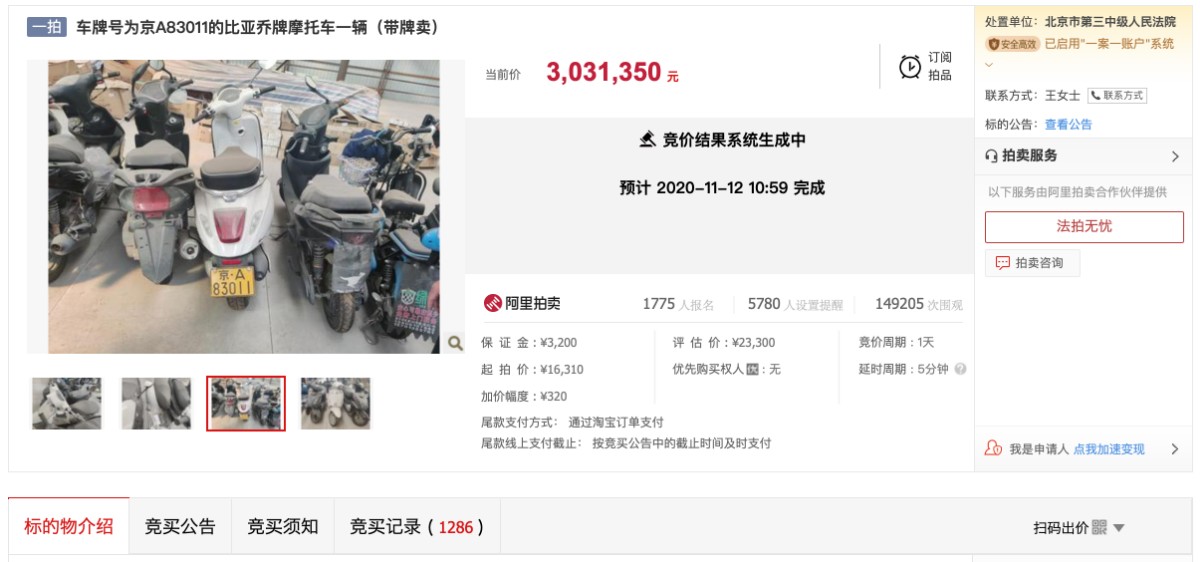
Task: Click the phone icon in 联系方式 button
Action: tap(1096, 96)
